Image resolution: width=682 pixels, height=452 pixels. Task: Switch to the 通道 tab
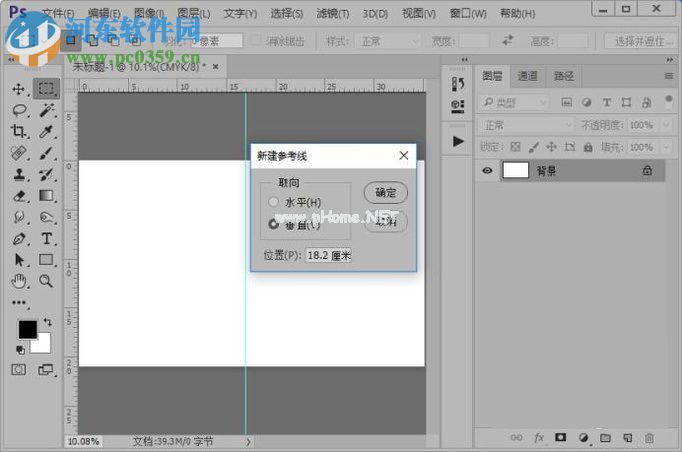(527, 76)
